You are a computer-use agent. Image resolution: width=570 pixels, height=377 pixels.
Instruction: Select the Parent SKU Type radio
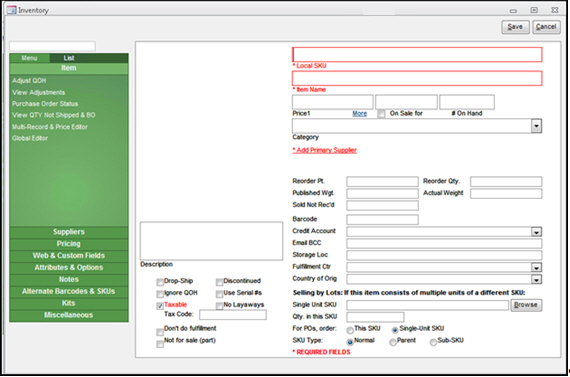tap(393, 342)
